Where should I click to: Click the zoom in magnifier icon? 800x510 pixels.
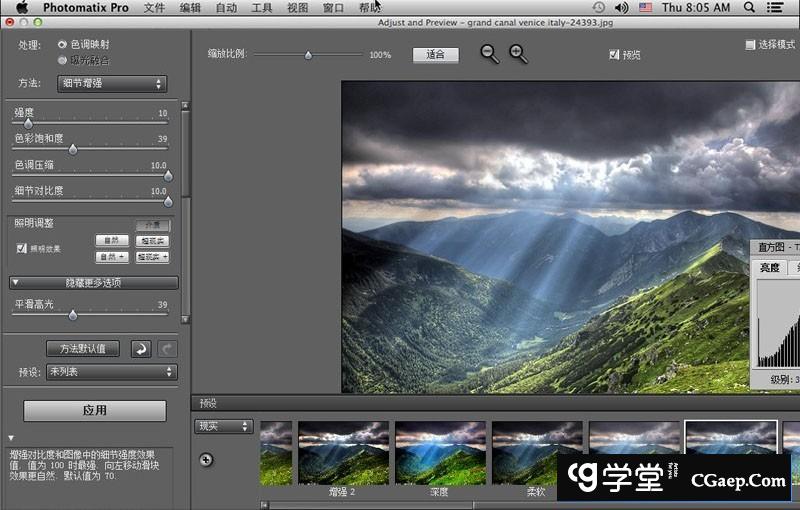(517, 54)
